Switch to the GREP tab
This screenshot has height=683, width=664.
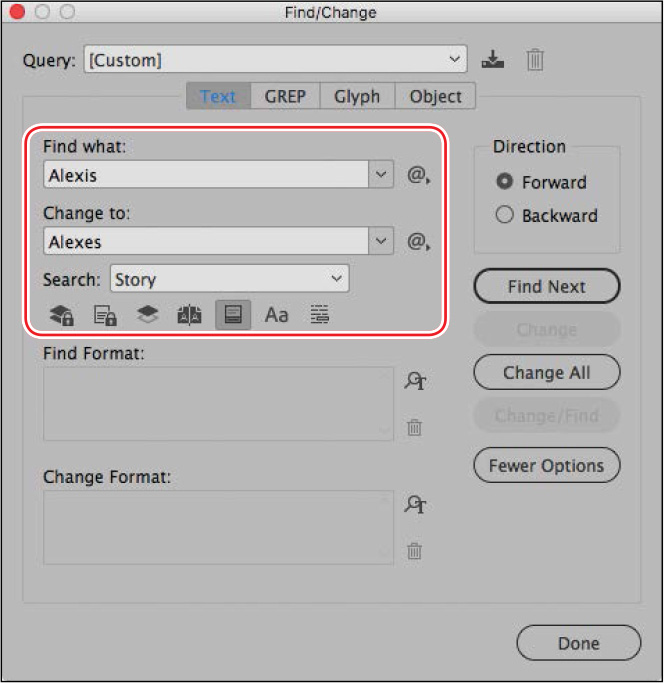pyautogui.click(x=285, y=96)
